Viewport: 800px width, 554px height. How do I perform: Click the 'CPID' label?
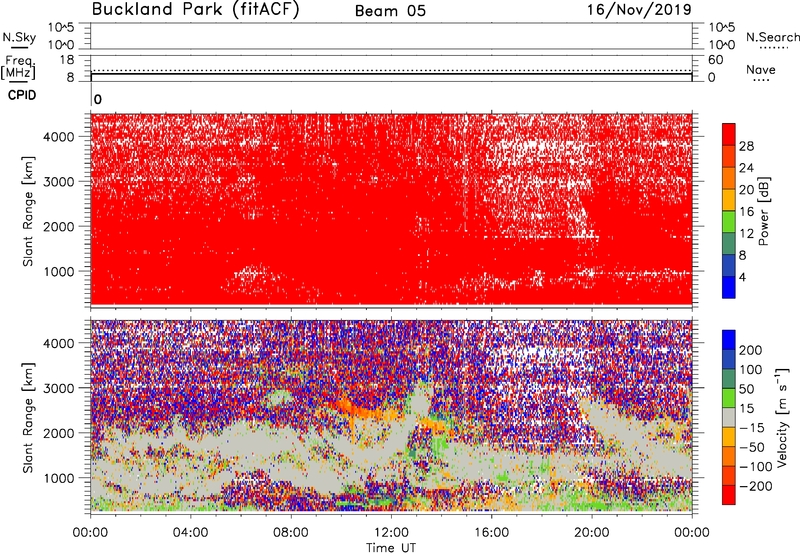22,95
